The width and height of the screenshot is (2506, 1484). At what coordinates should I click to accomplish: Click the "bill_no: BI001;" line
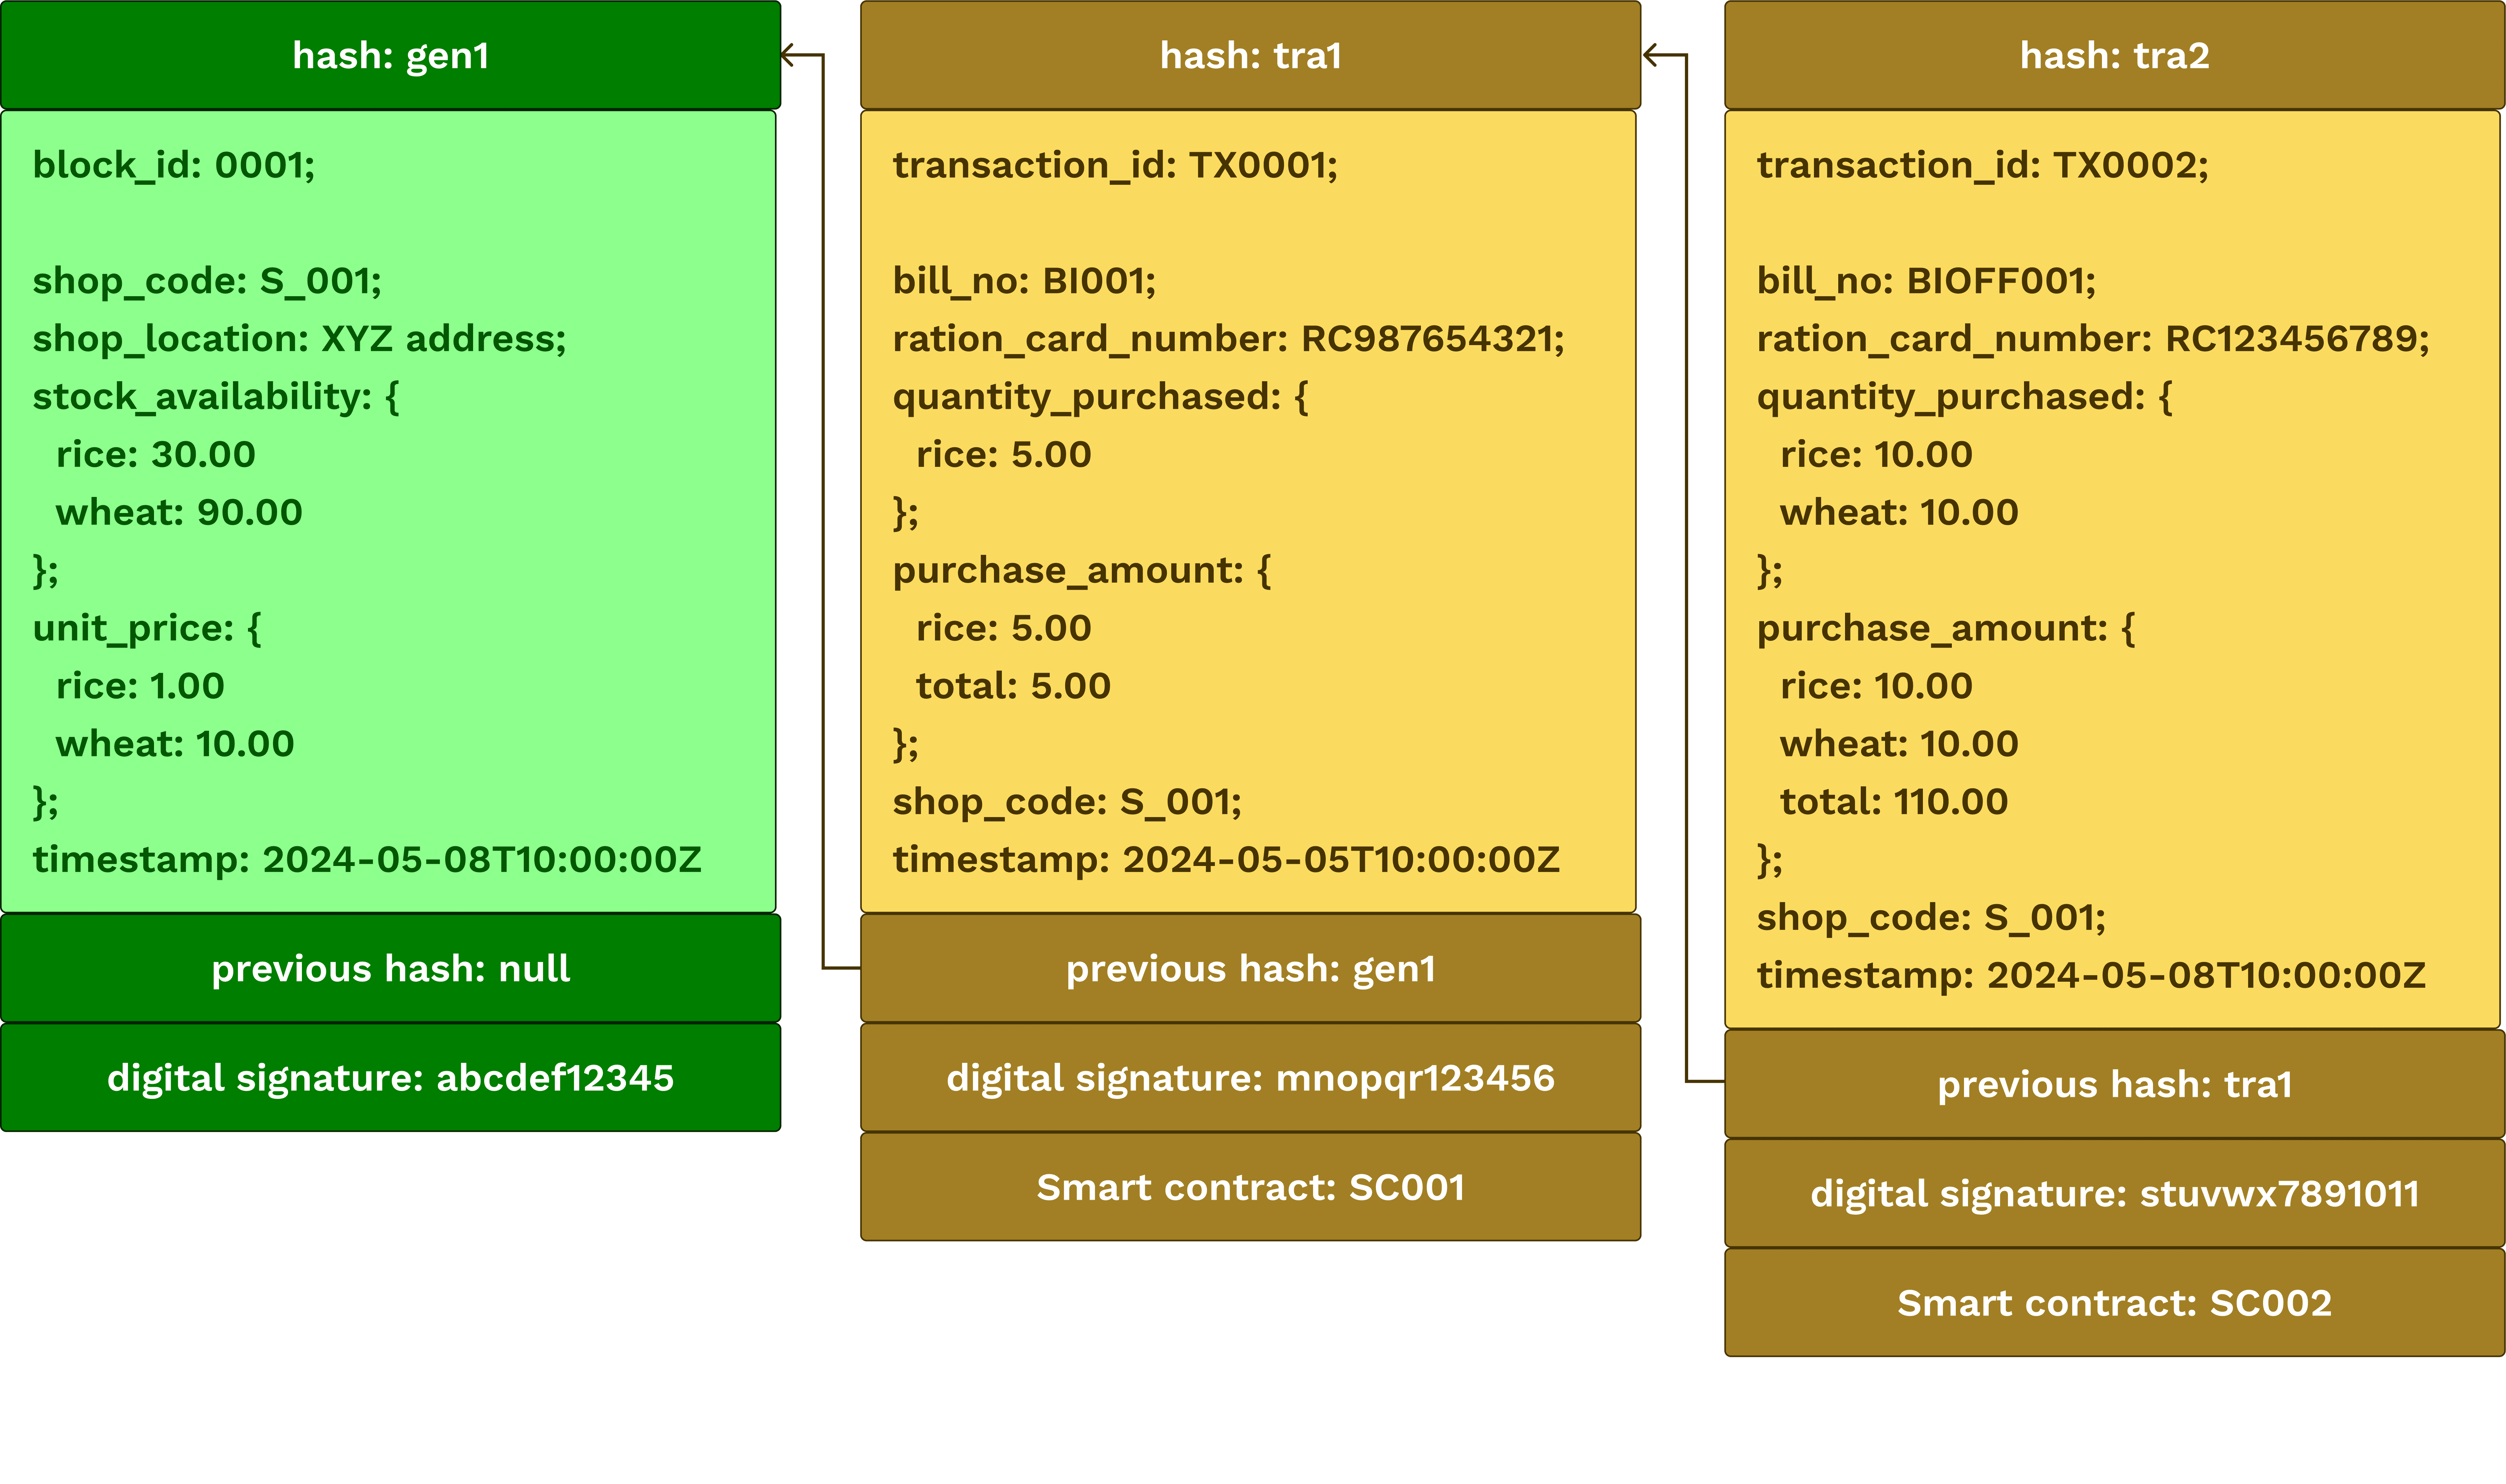click(1024, 281)
